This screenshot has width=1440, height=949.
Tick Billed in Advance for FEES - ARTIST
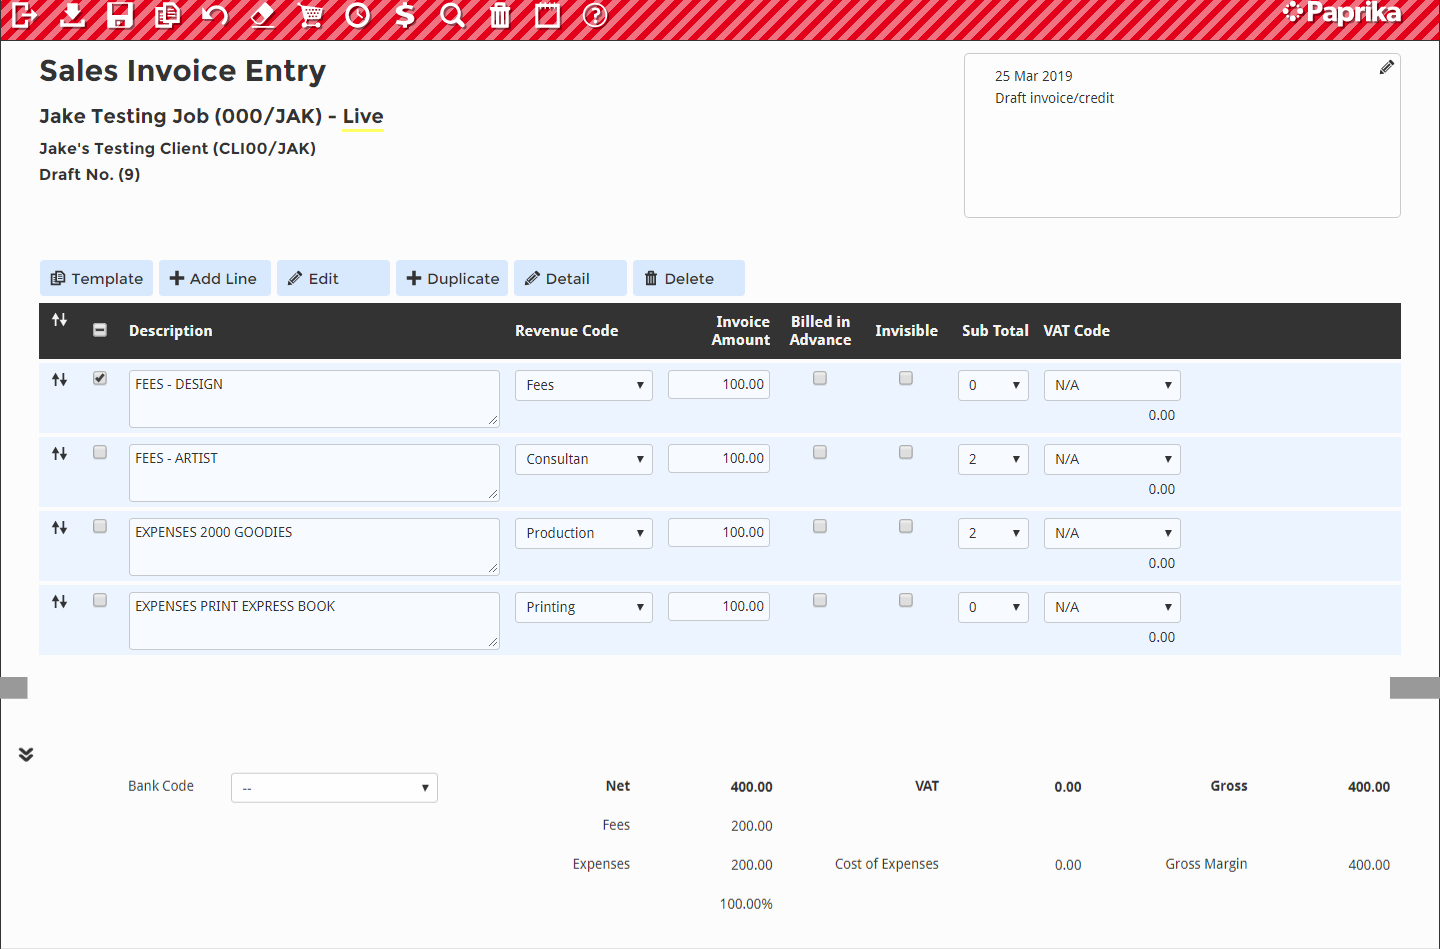[820, 452]
